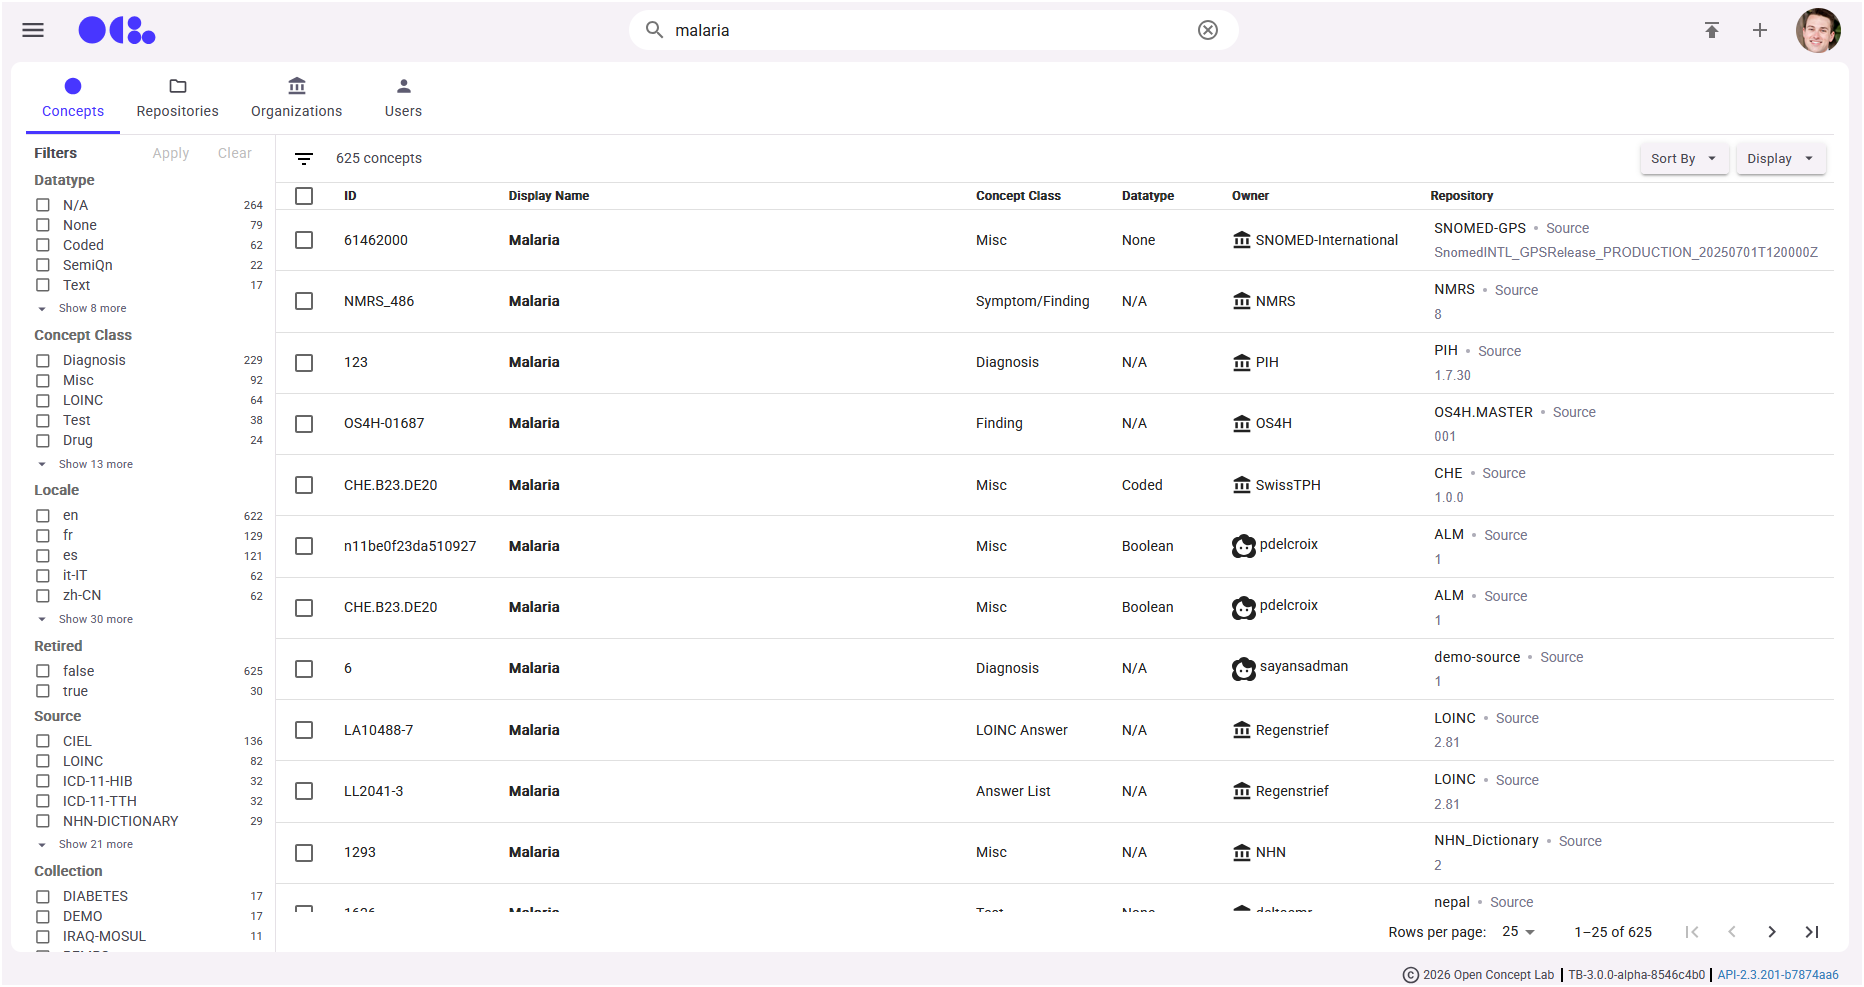Toggle the filter list icon beside concept count
This screenshot has height=987, width=1864.
[304, 158]
